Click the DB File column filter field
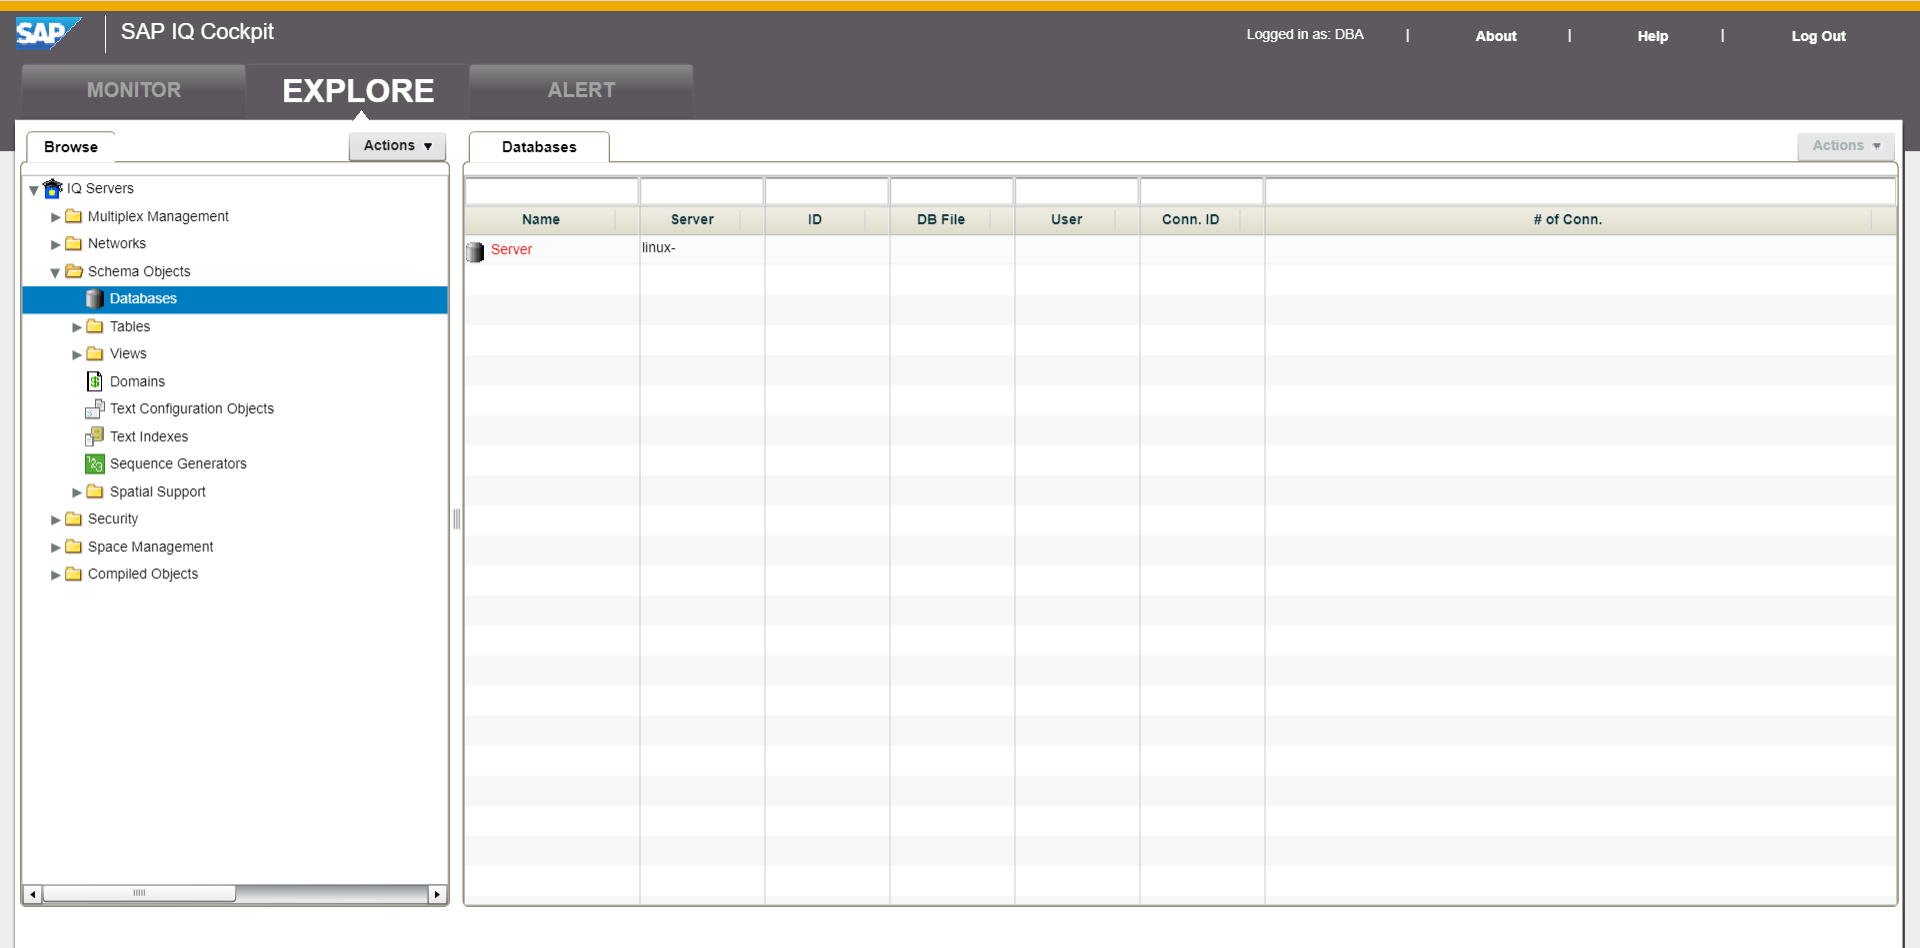The height and width of the screenshot is (948, 1920). [x=952, y=191]
